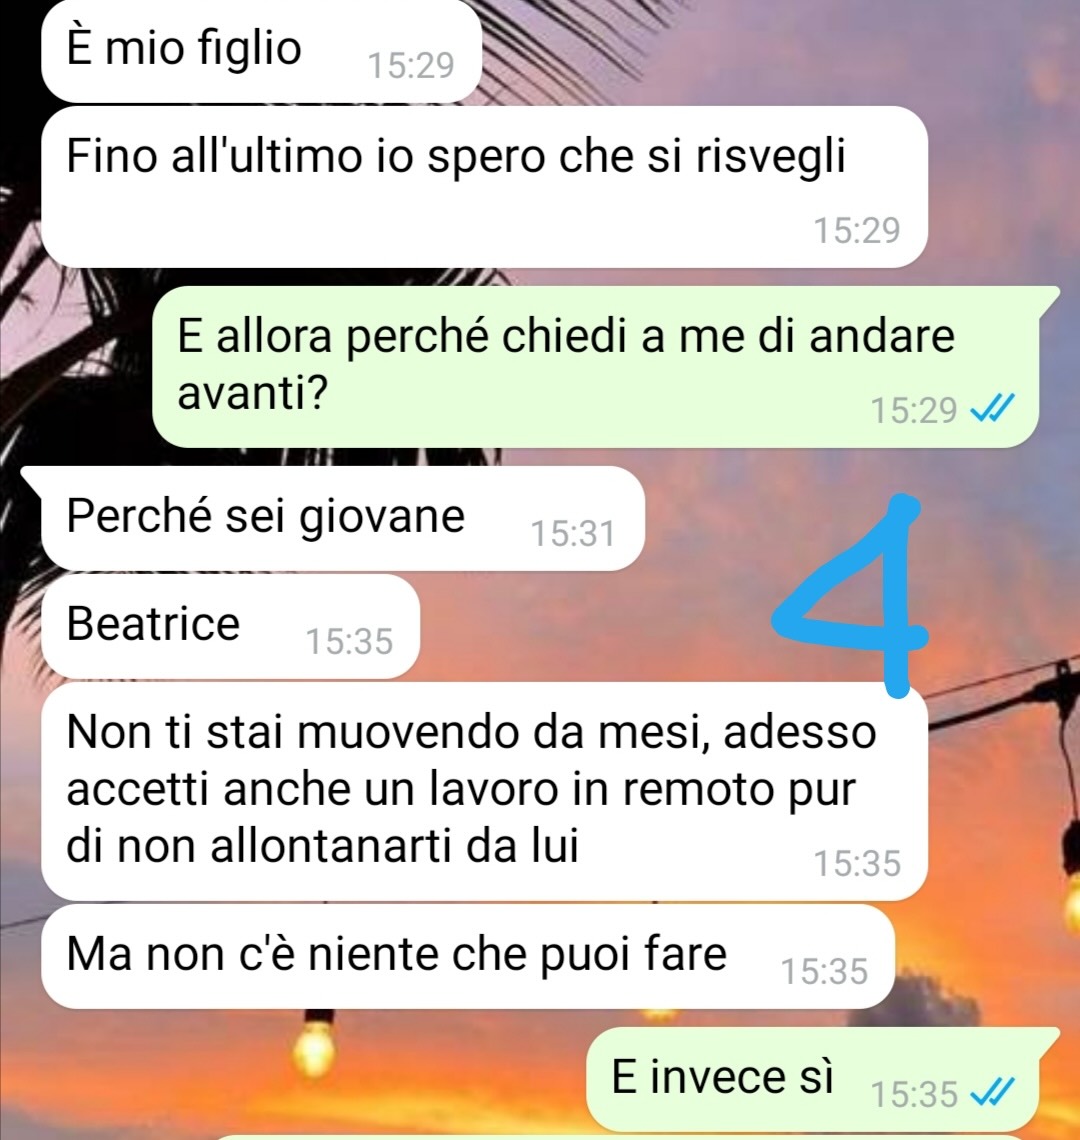Click read-receipt ticks on 'E invece sì'
Screen dimensions: 1080x1140
pos(993,1093)
